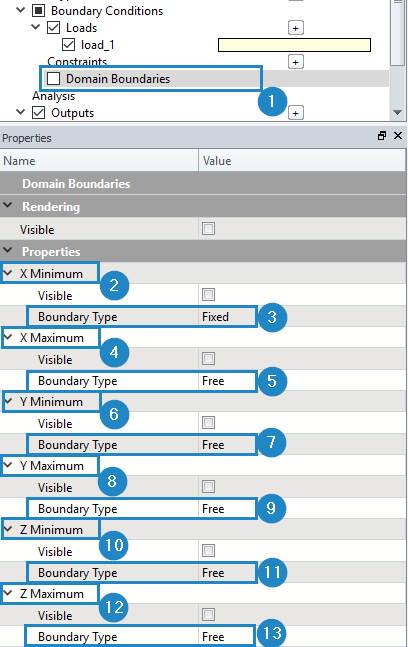
Task: Collapse the Boundary Conditions tree node
Action: click(x=20, y=10)
